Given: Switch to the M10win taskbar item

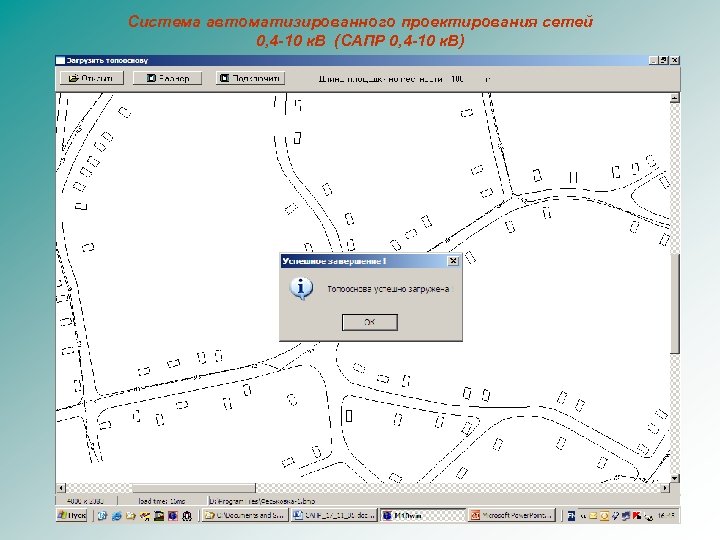Looking at the screenshot, I should tap(422, 515).
